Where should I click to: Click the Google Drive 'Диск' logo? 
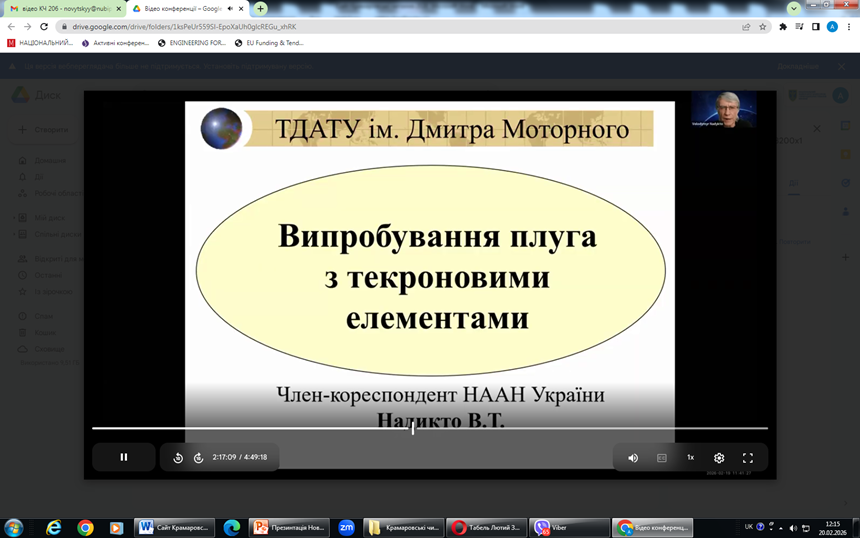tap(36, 95)
